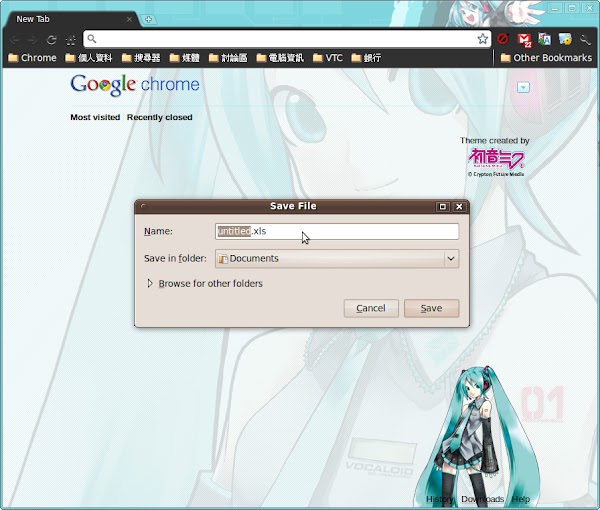Click the Name text field
Image resolution: width=600 pixels, height=510 pixels.
click(337, 231)
